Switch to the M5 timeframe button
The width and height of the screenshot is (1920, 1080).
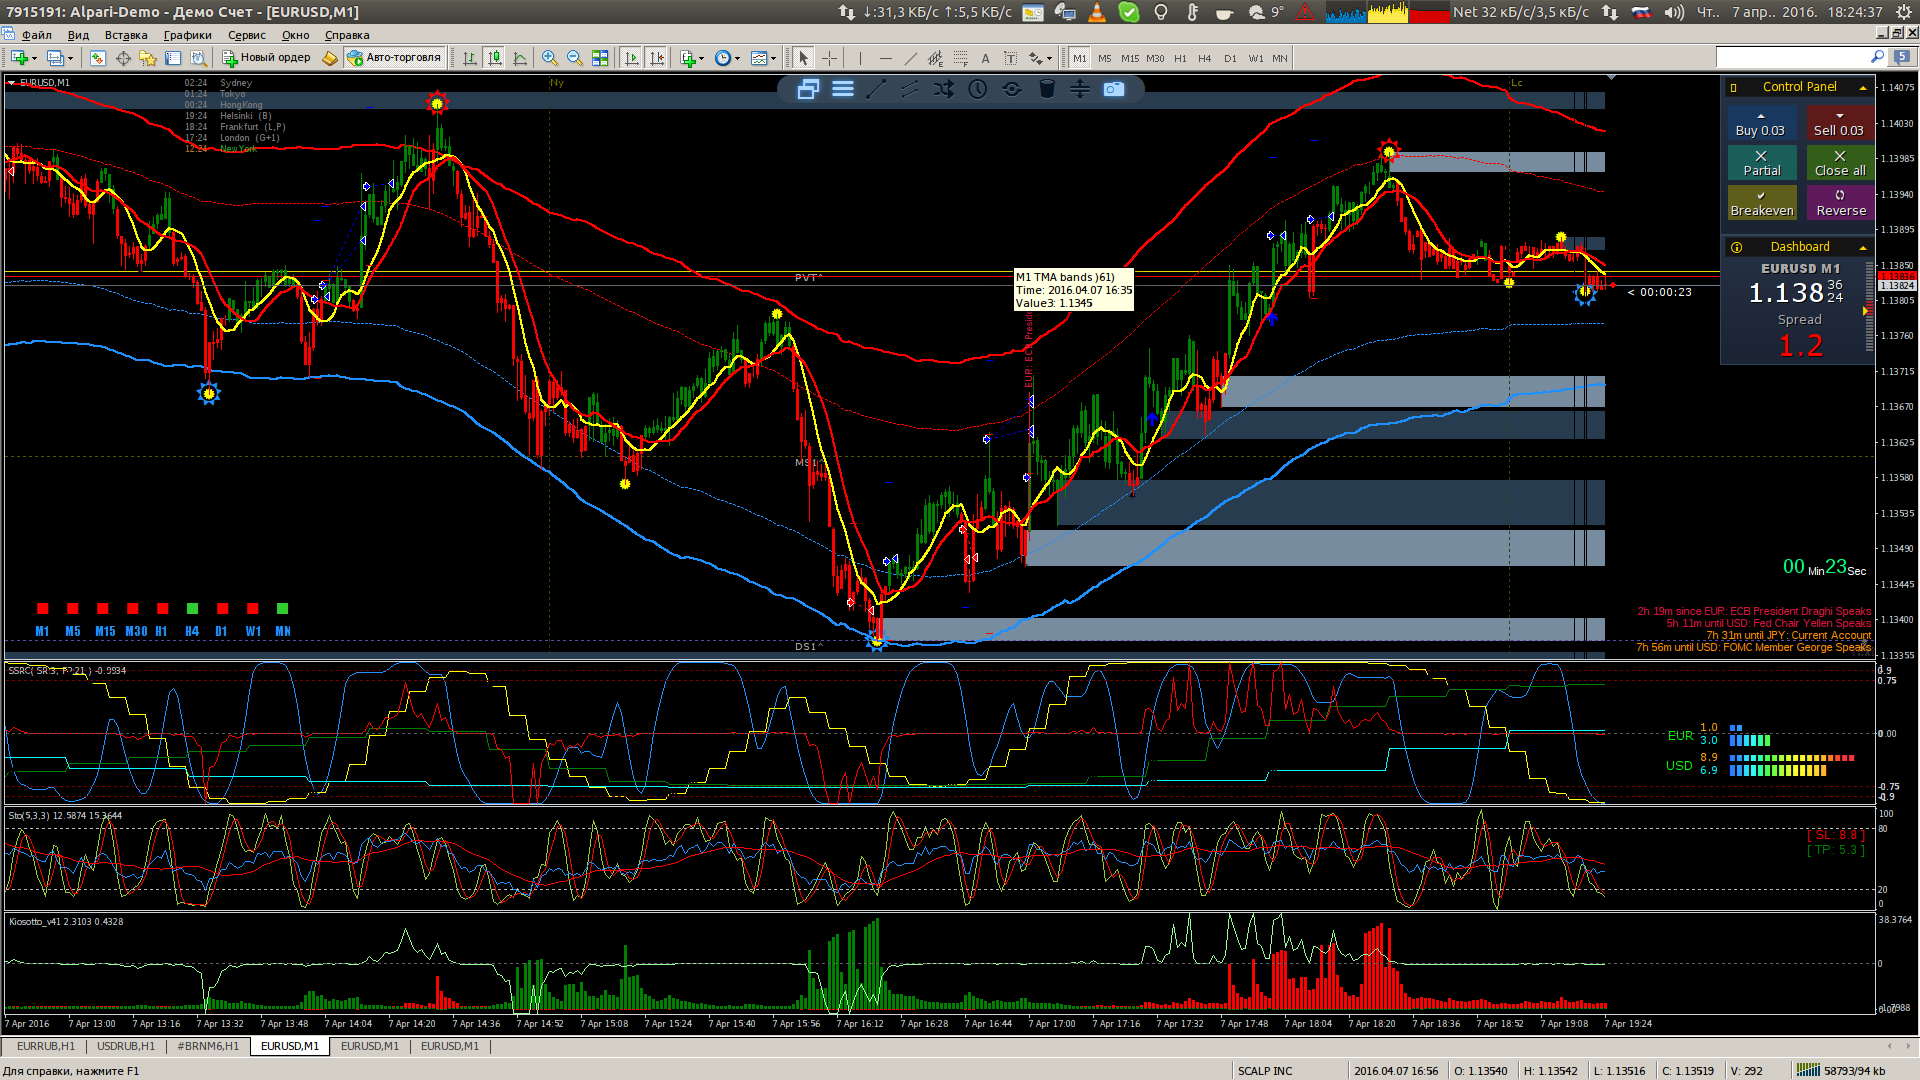coord(1104,58)
